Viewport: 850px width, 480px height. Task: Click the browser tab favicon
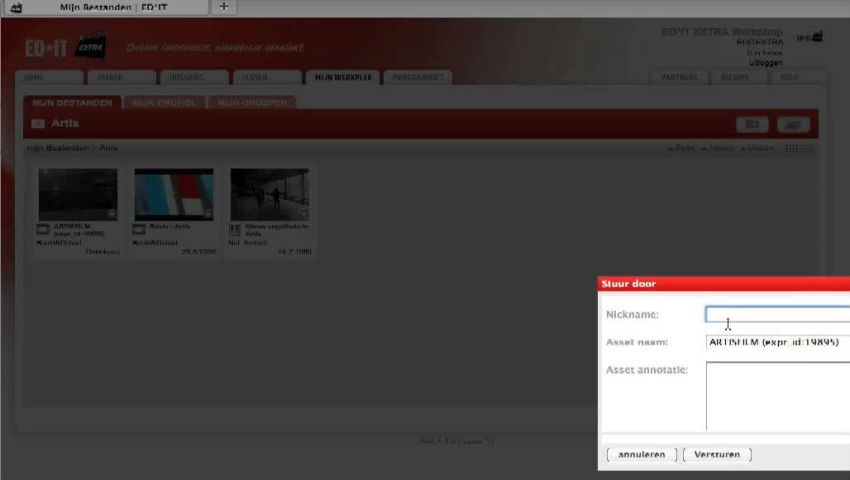point(16,8)
